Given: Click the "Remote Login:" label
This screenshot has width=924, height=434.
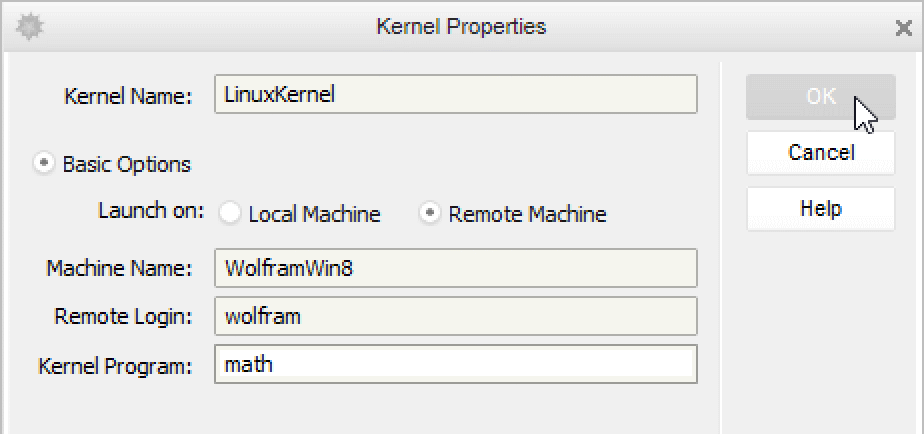Looking at the screenshot, I should tap(122, 317).
